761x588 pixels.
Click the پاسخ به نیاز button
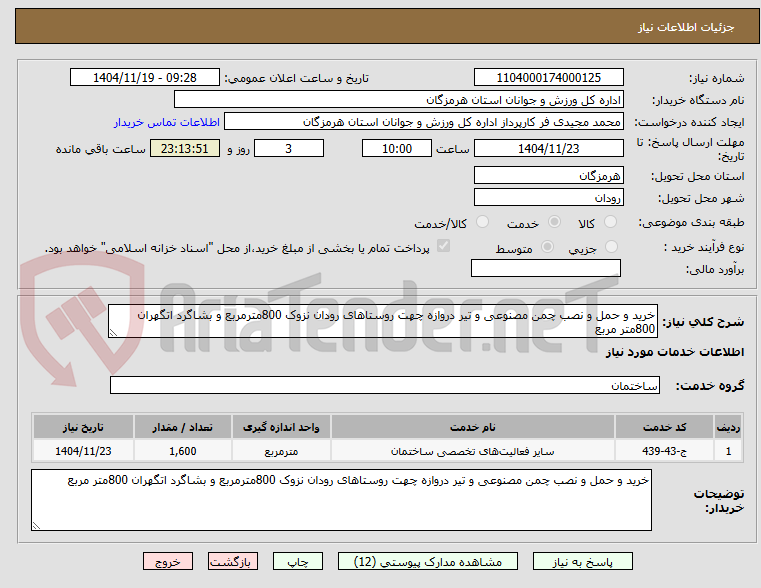[x=582, y=561]
